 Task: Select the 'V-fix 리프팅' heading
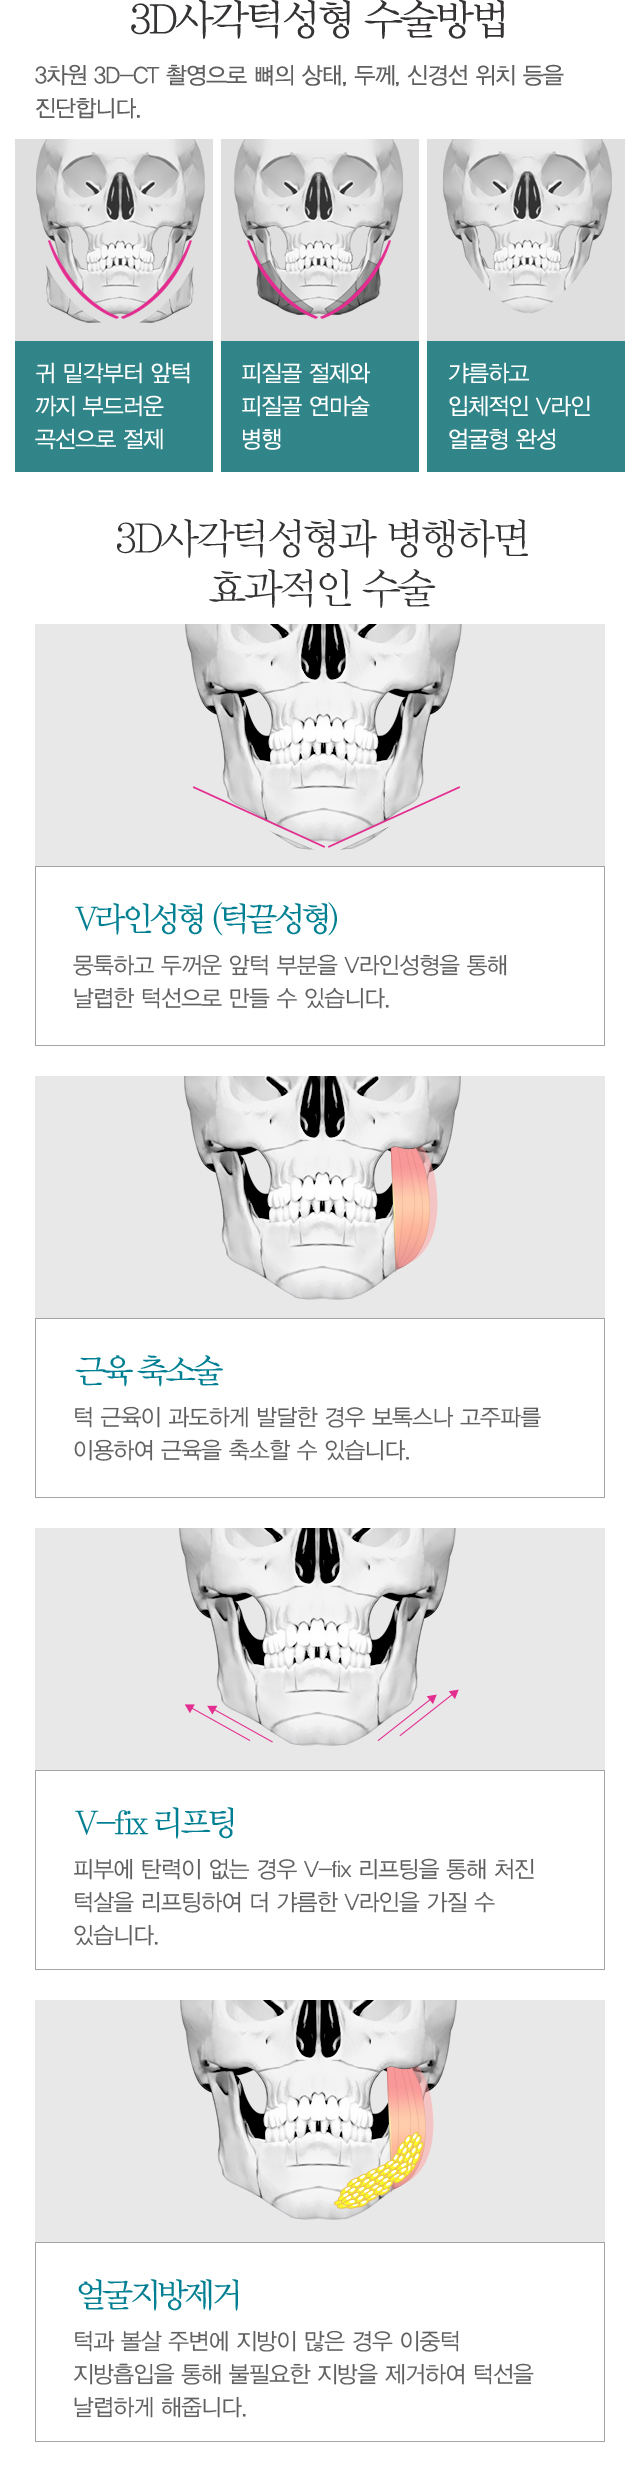(155, 1822)
